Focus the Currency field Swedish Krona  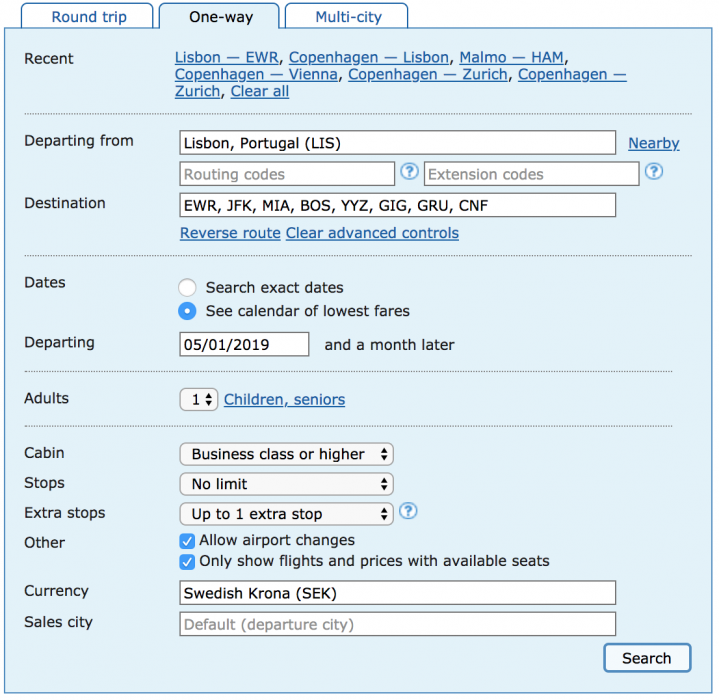pyautogui.click(x=398, y=593)
